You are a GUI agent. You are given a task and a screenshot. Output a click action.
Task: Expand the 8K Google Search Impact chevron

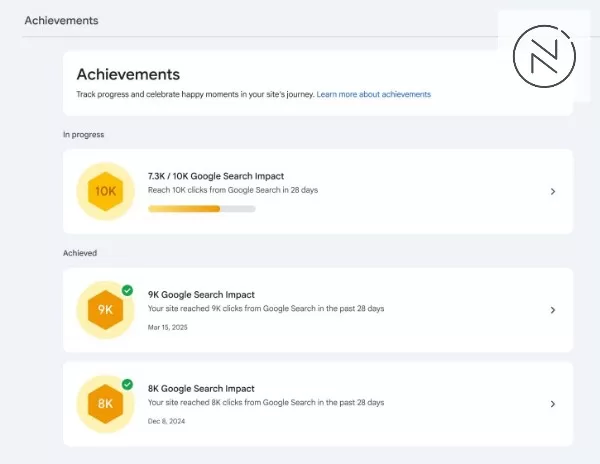(x=553, y=403)
